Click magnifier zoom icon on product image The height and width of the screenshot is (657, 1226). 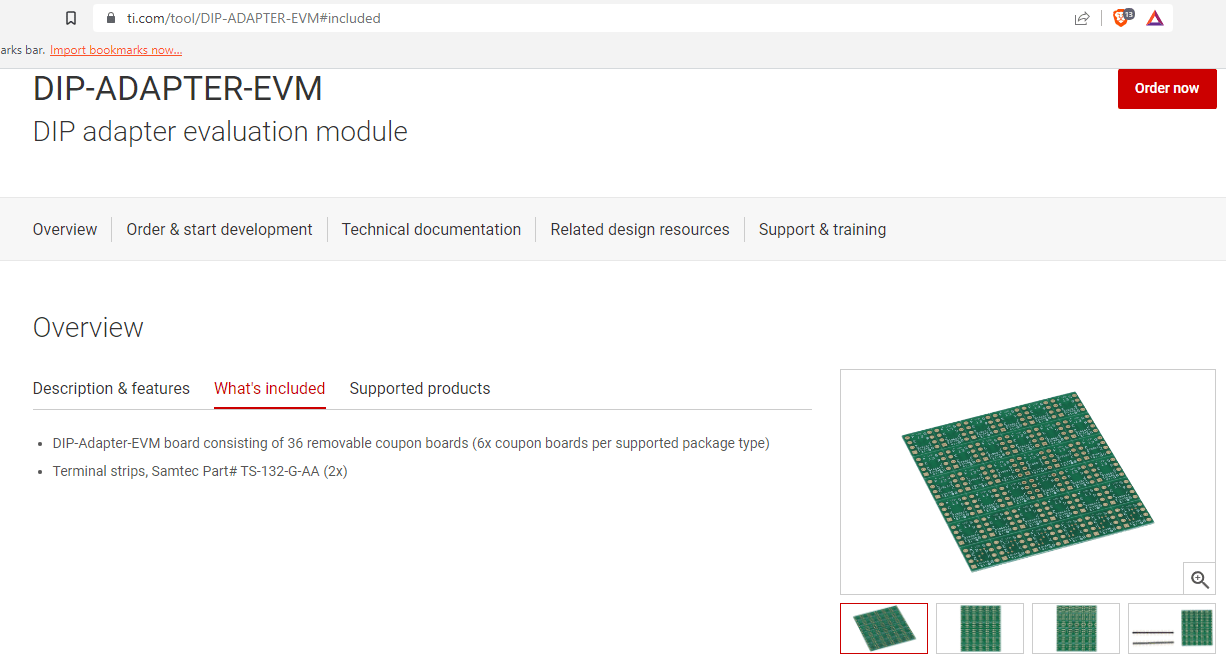[x=1200, y=579]
